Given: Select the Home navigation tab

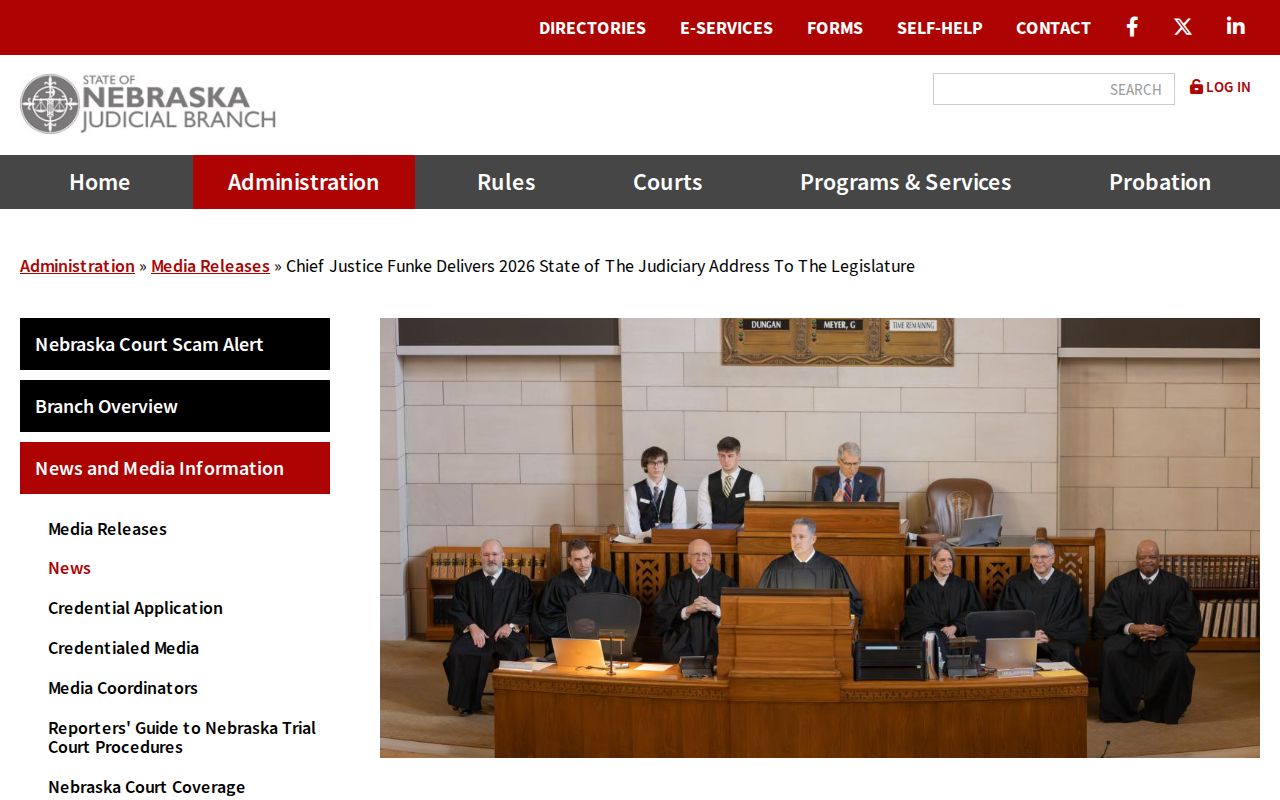Looking at the screenshot, I should 100,182.
